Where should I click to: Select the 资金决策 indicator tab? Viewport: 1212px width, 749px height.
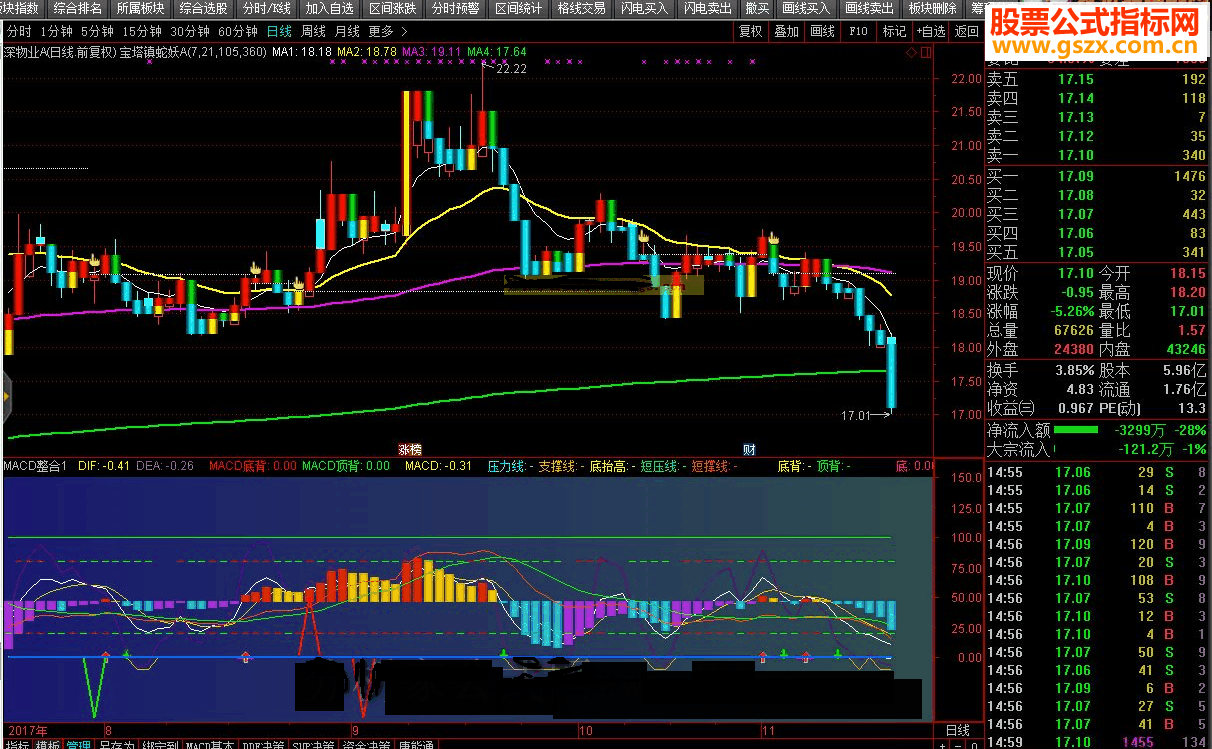[x=366, y=744]
